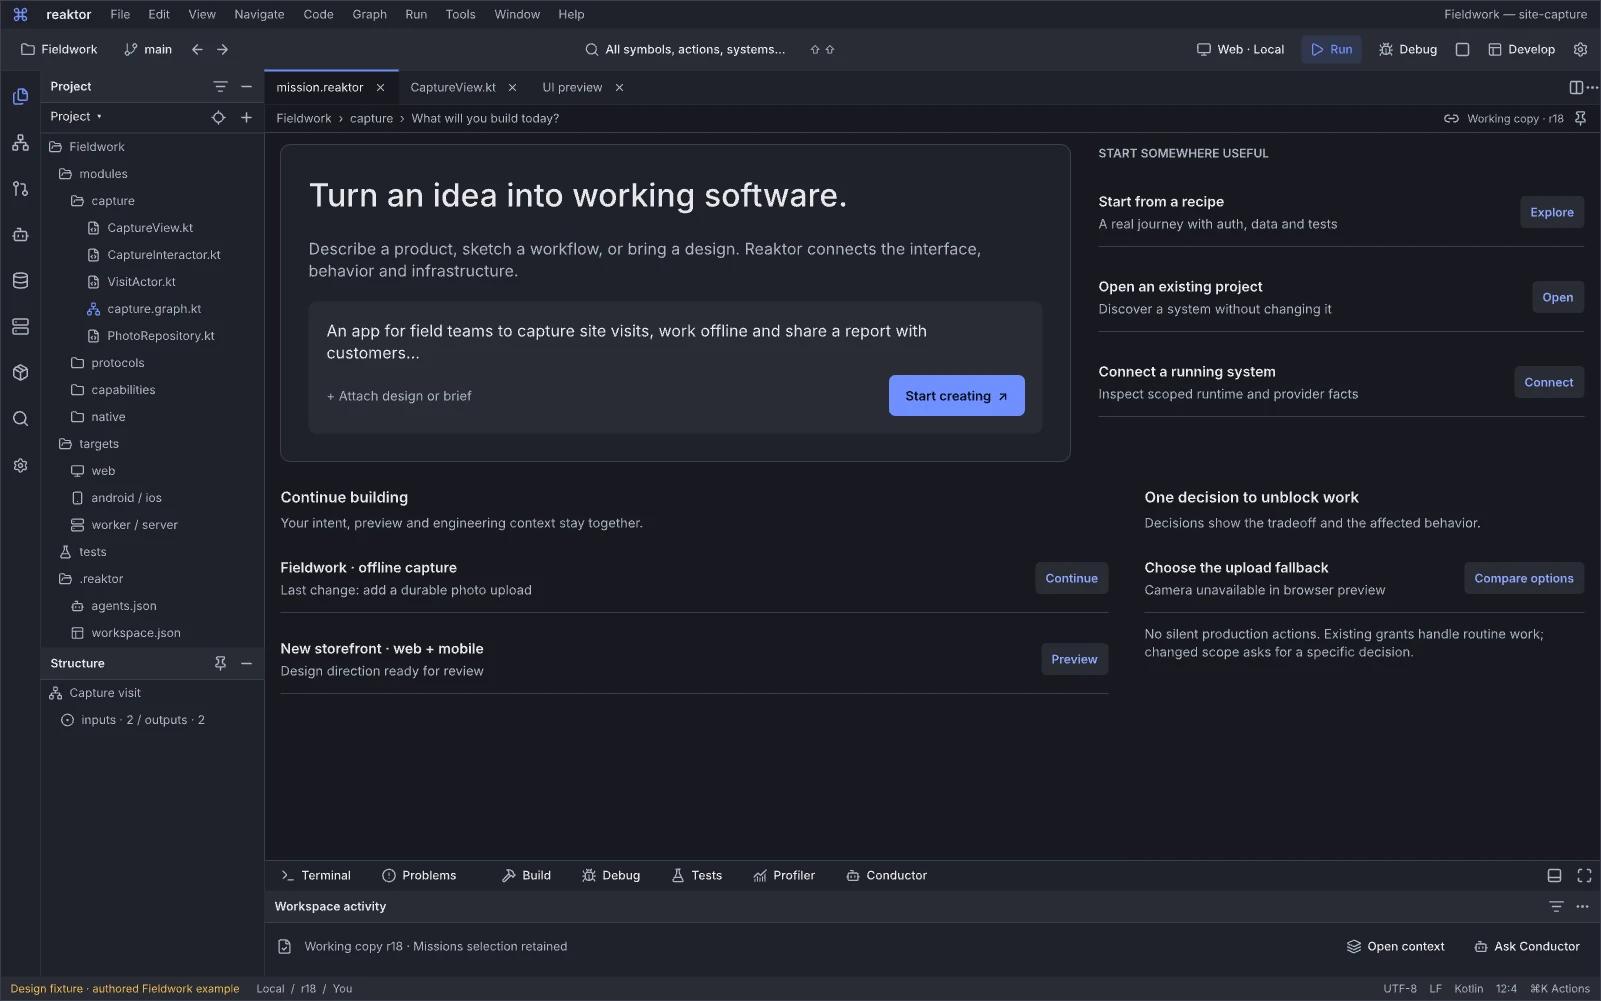Click Explore for Start from a recipe
This screenshot has width=1601, height=1001.
pos(1551,212)
